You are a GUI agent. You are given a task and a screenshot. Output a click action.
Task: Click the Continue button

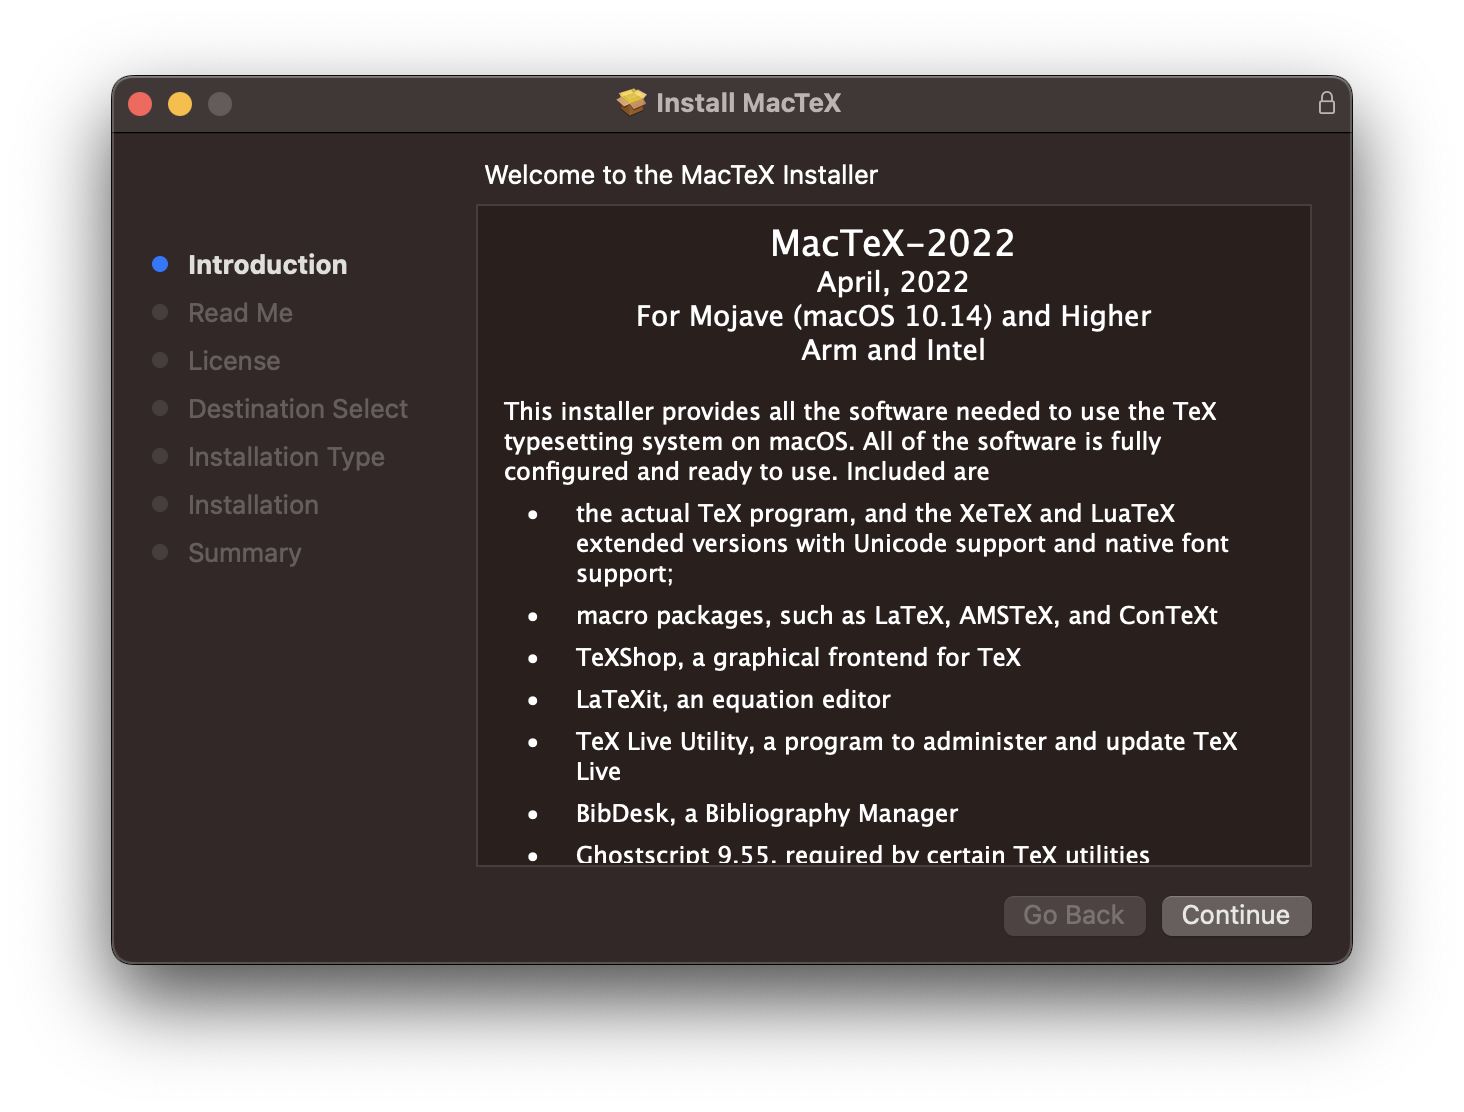[1236, 915]
